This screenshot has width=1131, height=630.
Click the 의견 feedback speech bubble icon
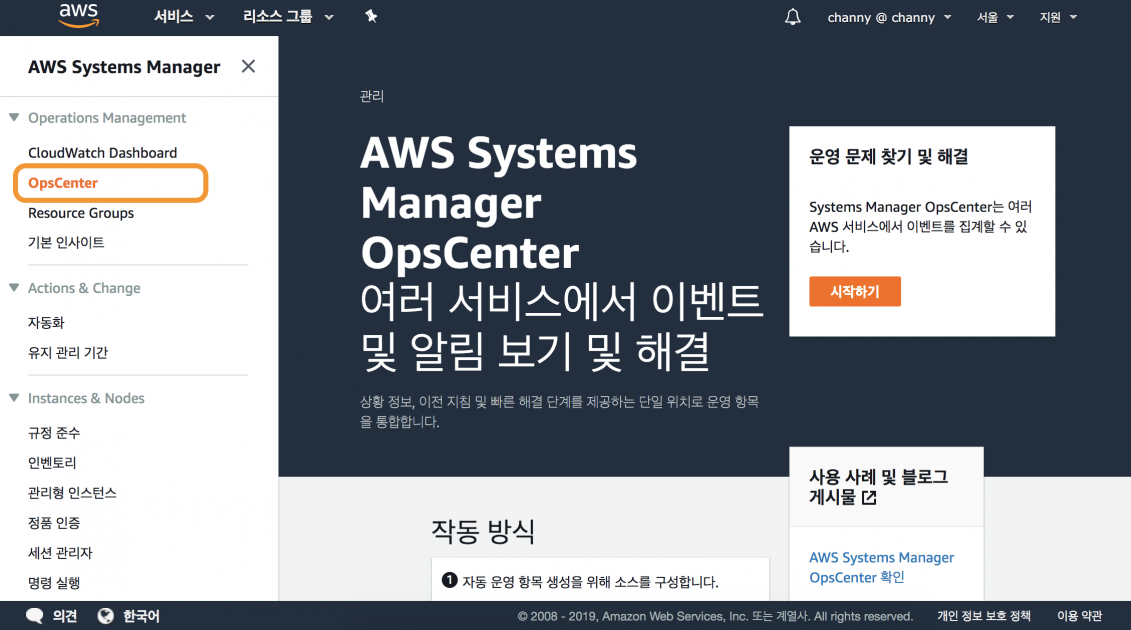34,615
